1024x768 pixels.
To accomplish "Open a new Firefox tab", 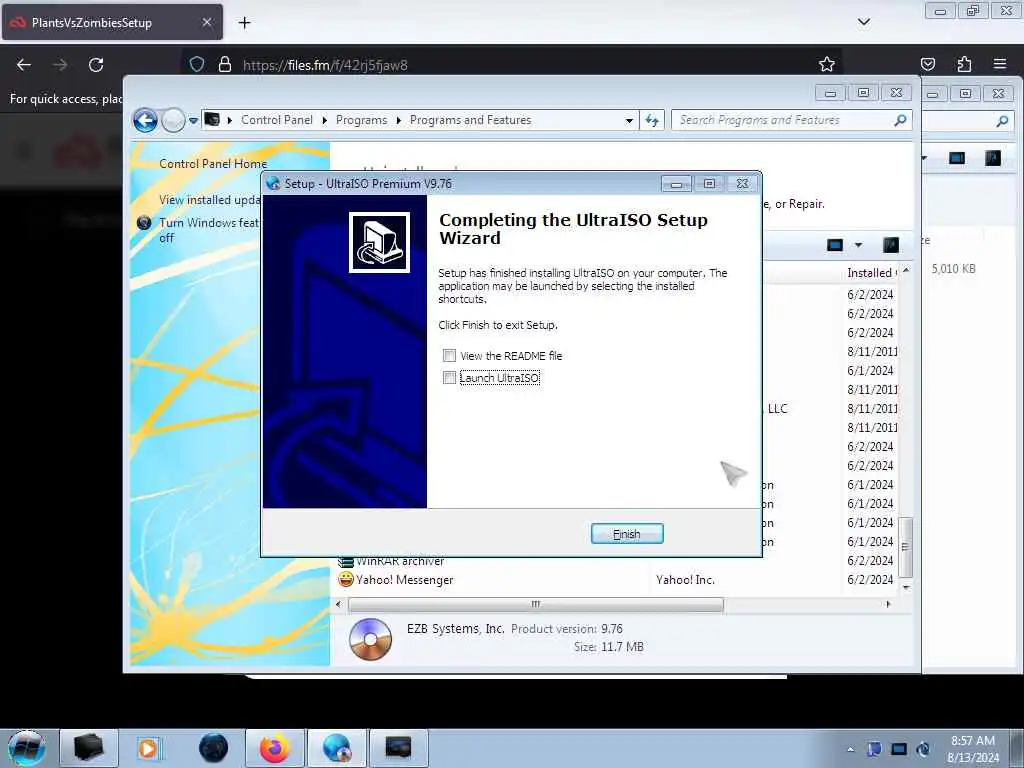I will [244, 23].
